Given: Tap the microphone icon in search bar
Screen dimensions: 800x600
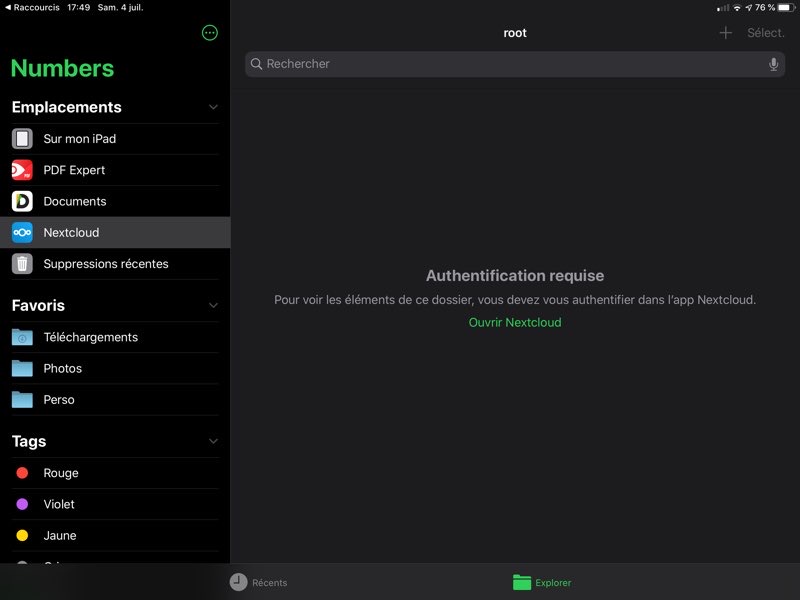Looking at the screenshot, I should [x=773, y=64].
